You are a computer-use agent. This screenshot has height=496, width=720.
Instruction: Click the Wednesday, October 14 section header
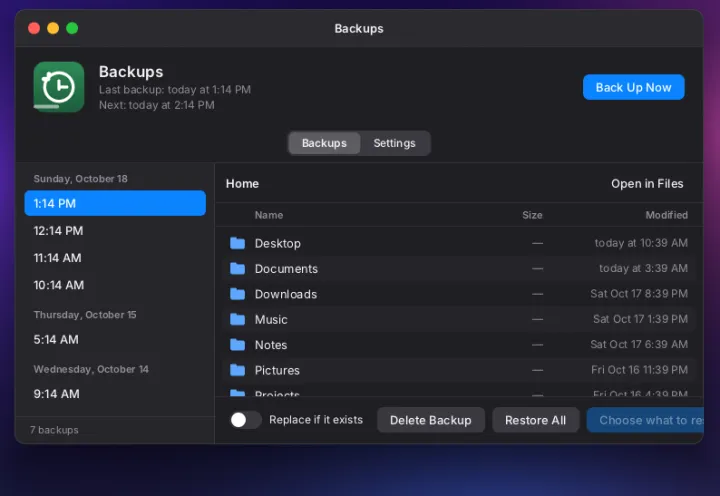[x=91, y=369]
